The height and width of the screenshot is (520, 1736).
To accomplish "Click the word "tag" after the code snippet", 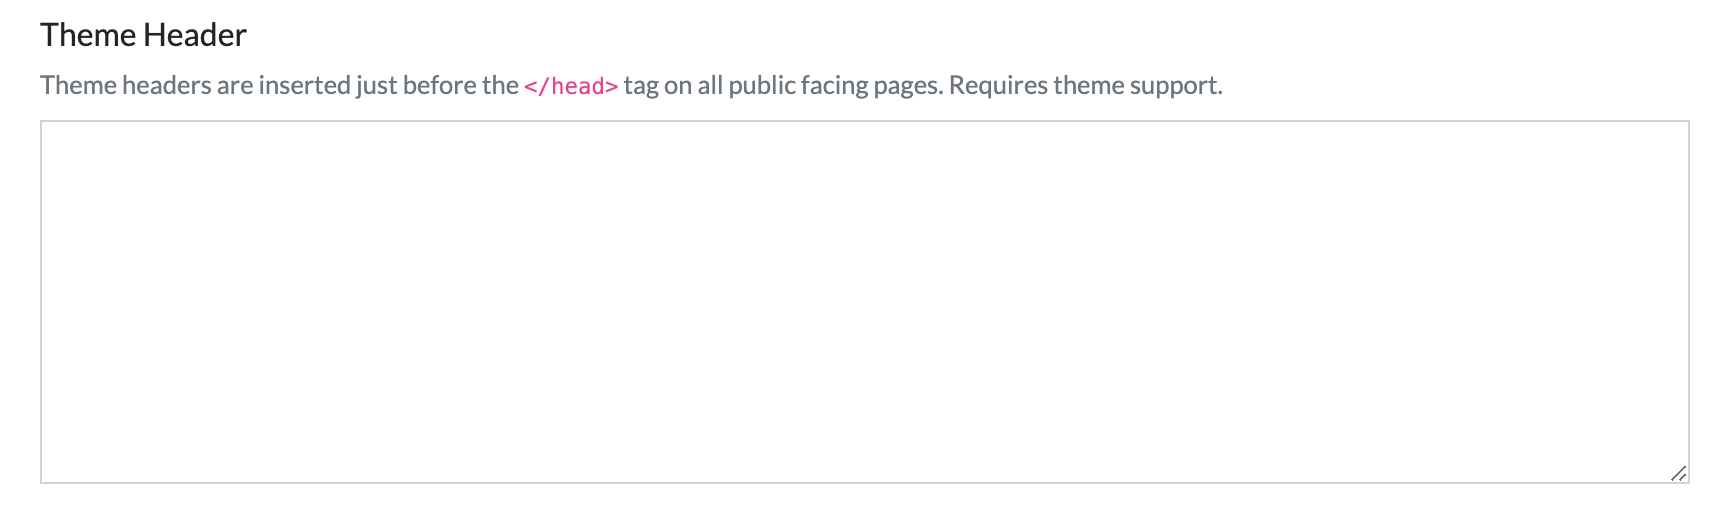I will 641,86.
